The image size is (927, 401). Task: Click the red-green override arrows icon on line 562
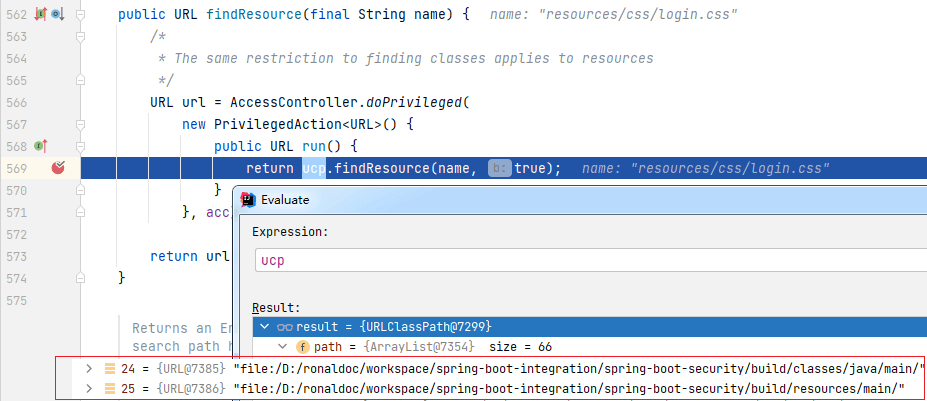(40, 14)
